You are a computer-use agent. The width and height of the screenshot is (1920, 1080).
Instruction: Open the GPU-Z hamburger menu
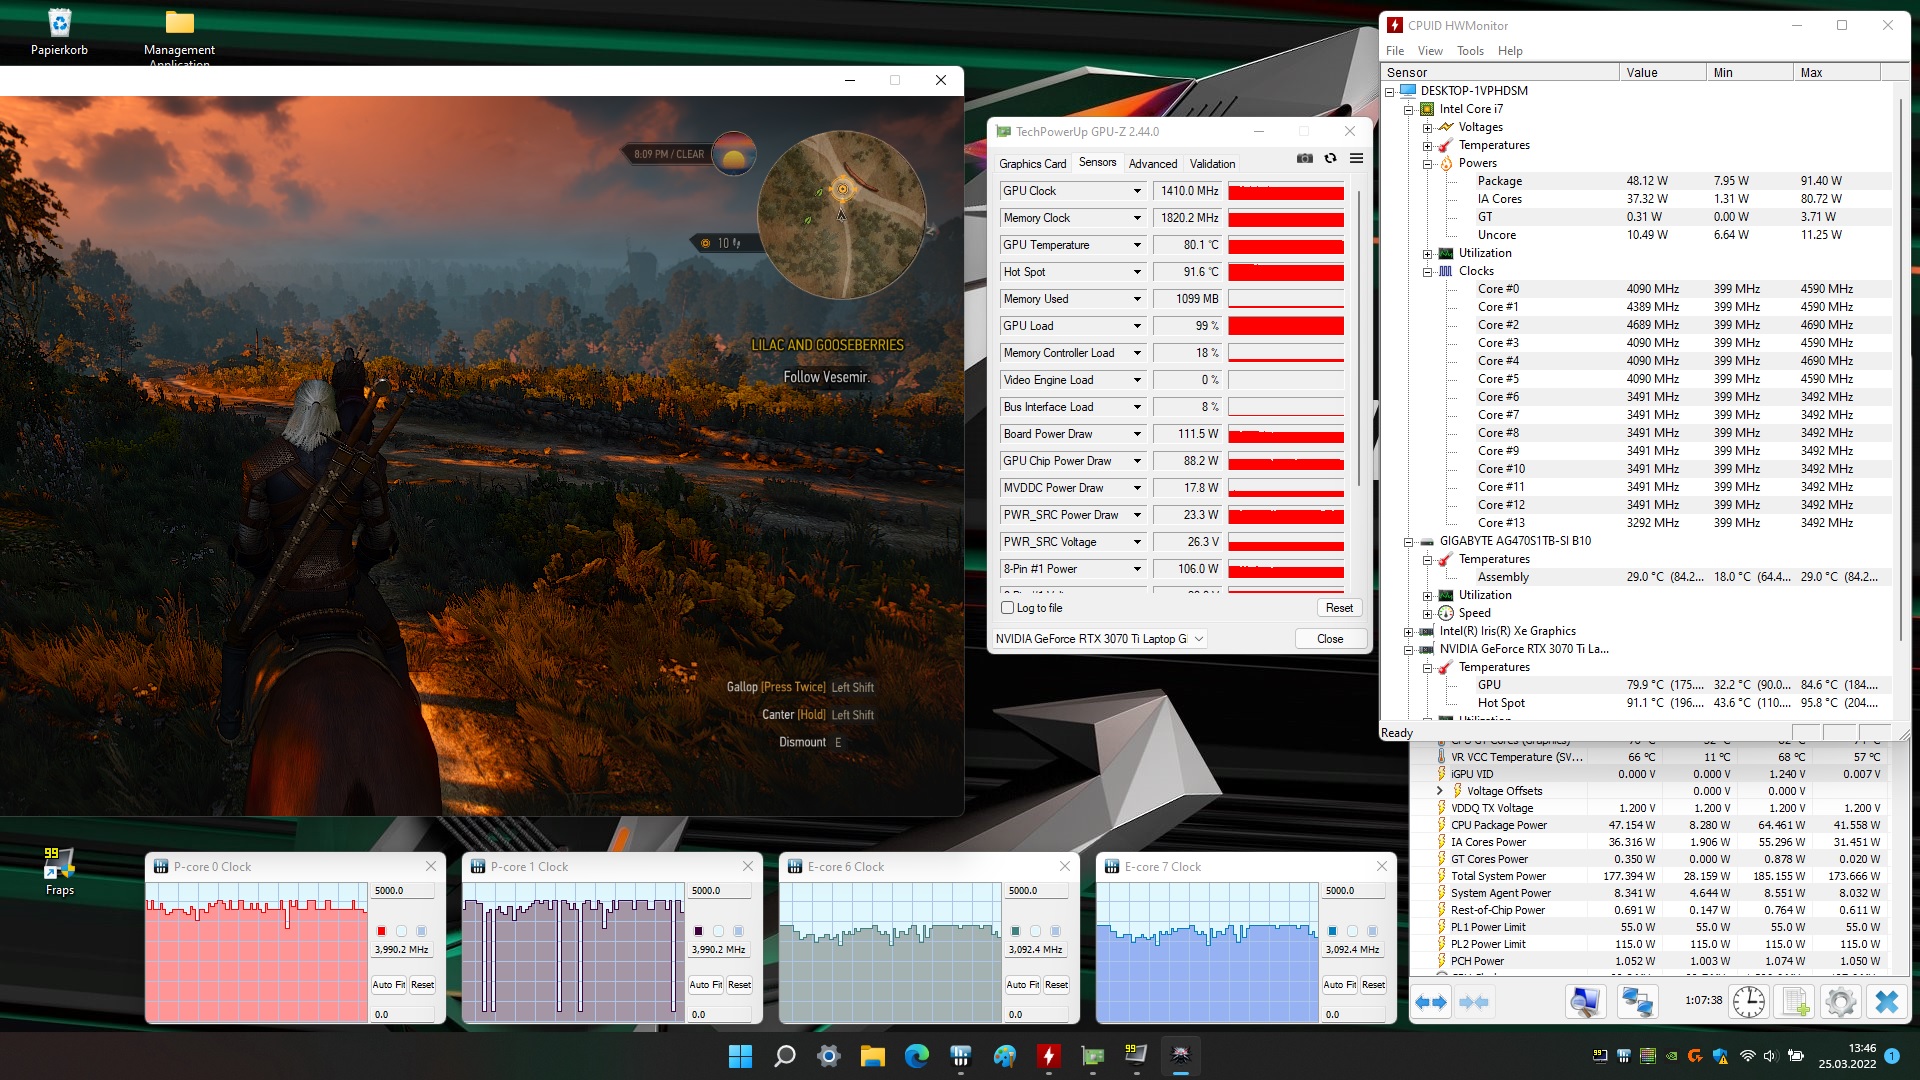1356,158
